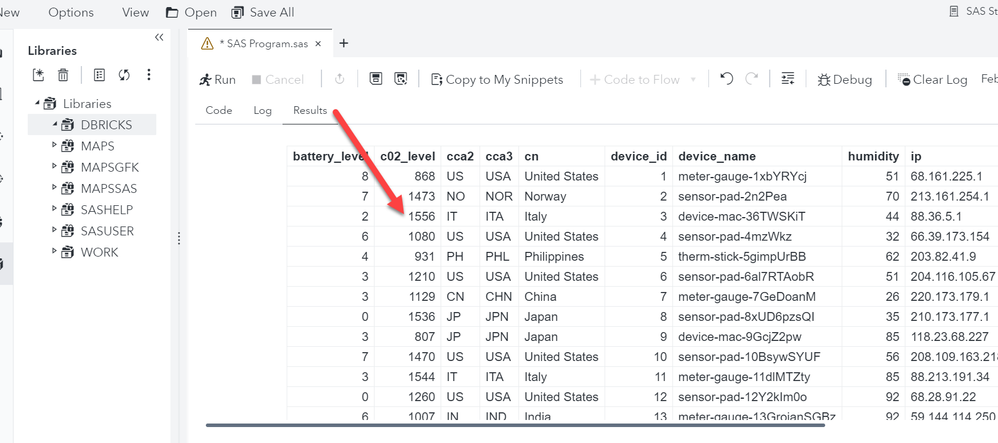Collapse the DBRICKS library node
This screenshot has height=443, width=998.
coord(55,125)
